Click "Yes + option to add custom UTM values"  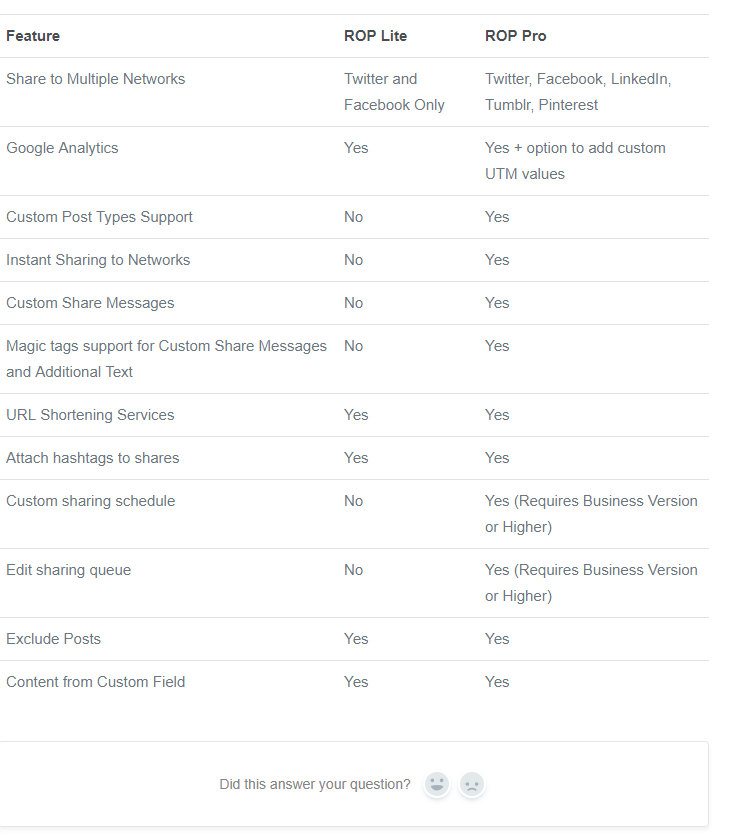tap(575, 161)
